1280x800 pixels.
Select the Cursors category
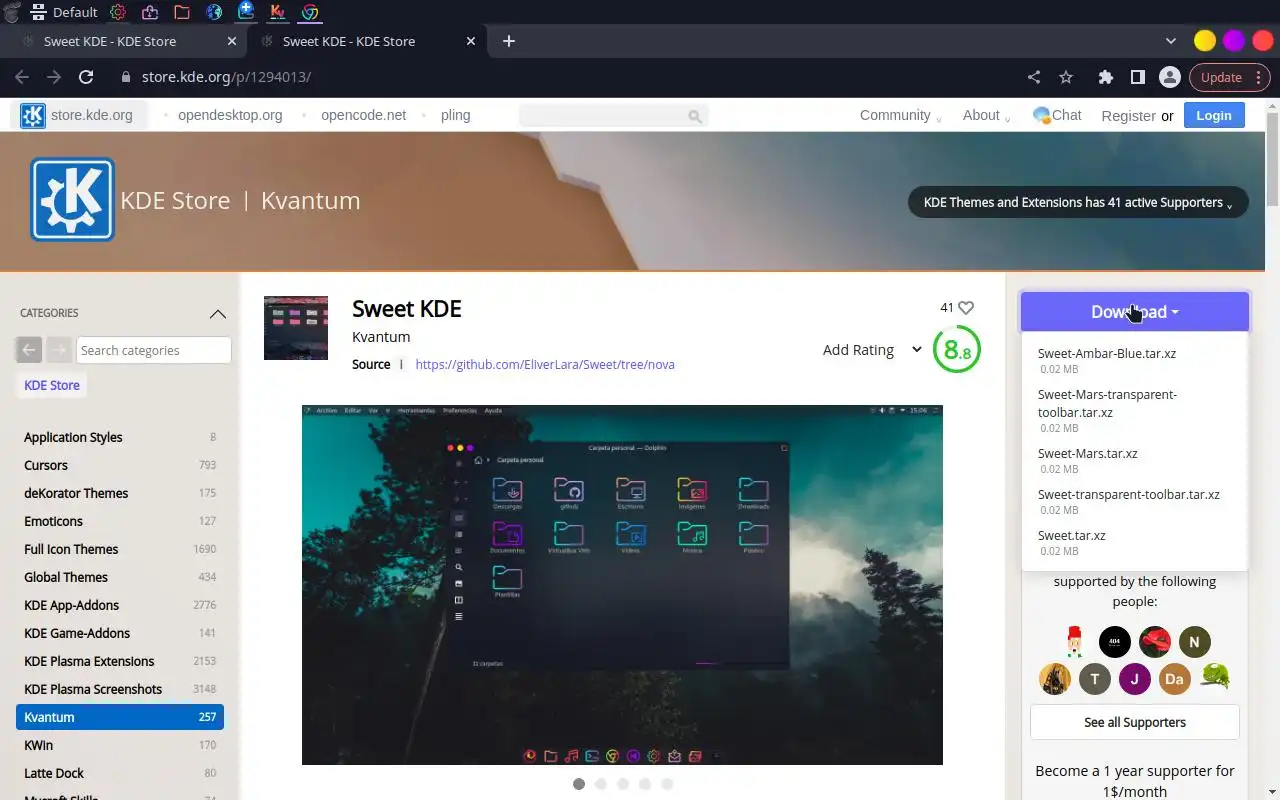120,465
